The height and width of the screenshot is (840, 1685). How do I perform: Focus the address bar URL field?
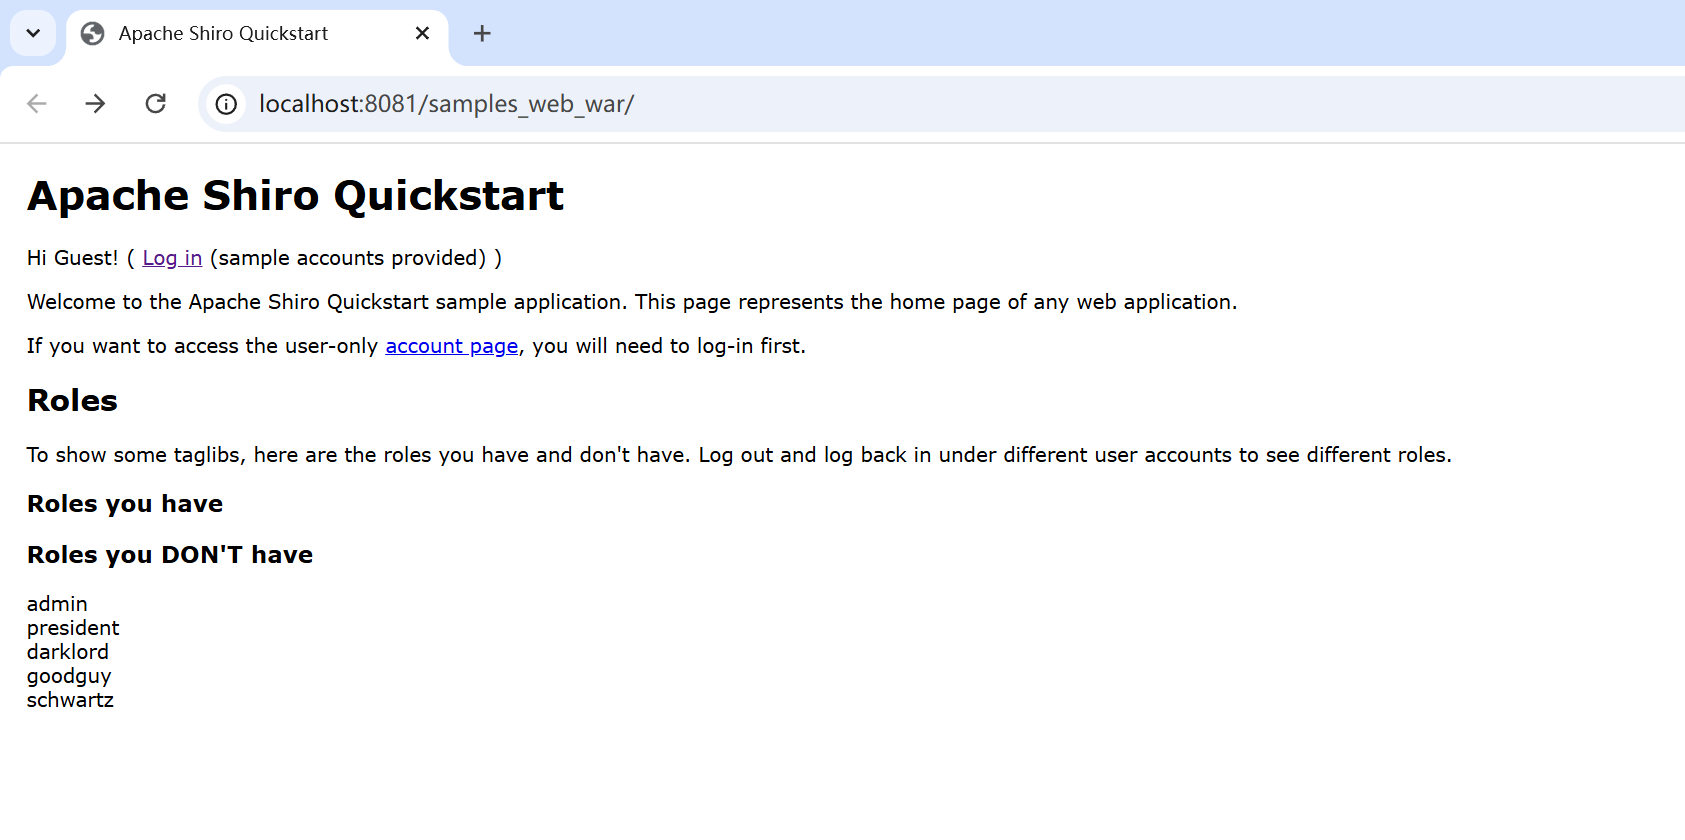coord(940,104)
